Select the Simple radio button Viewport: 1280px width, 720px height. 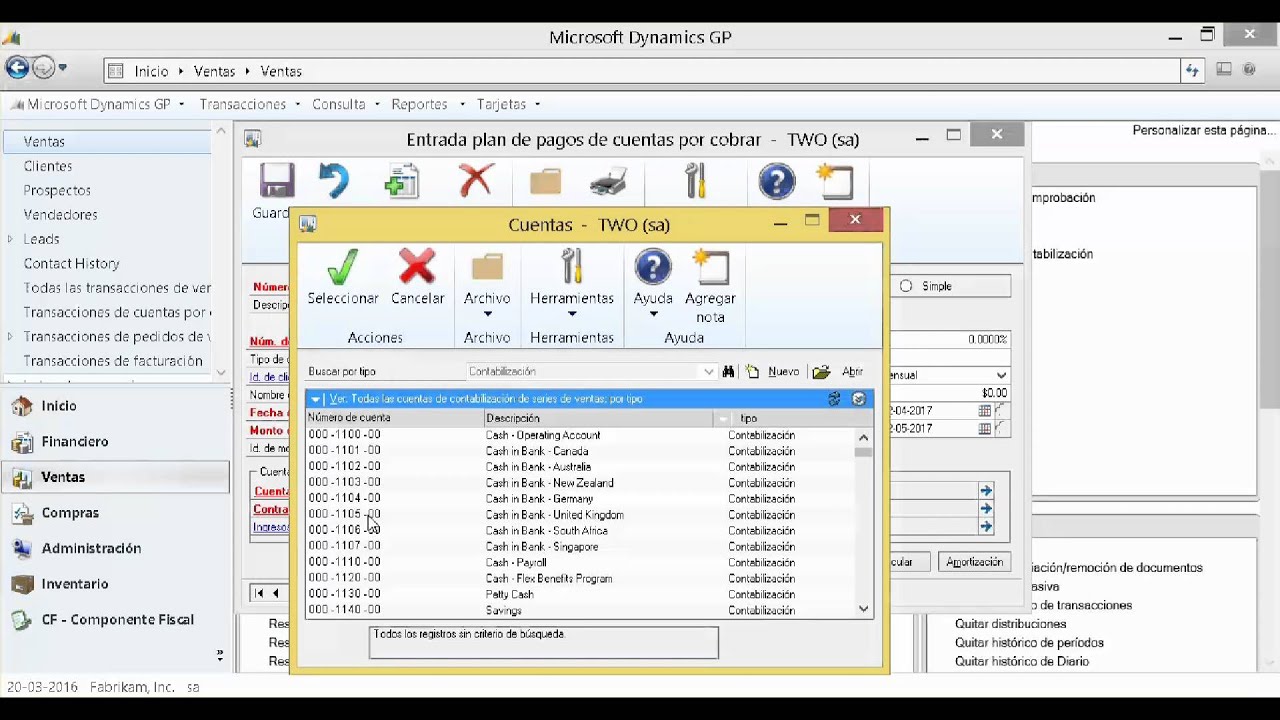coord(906,286)
